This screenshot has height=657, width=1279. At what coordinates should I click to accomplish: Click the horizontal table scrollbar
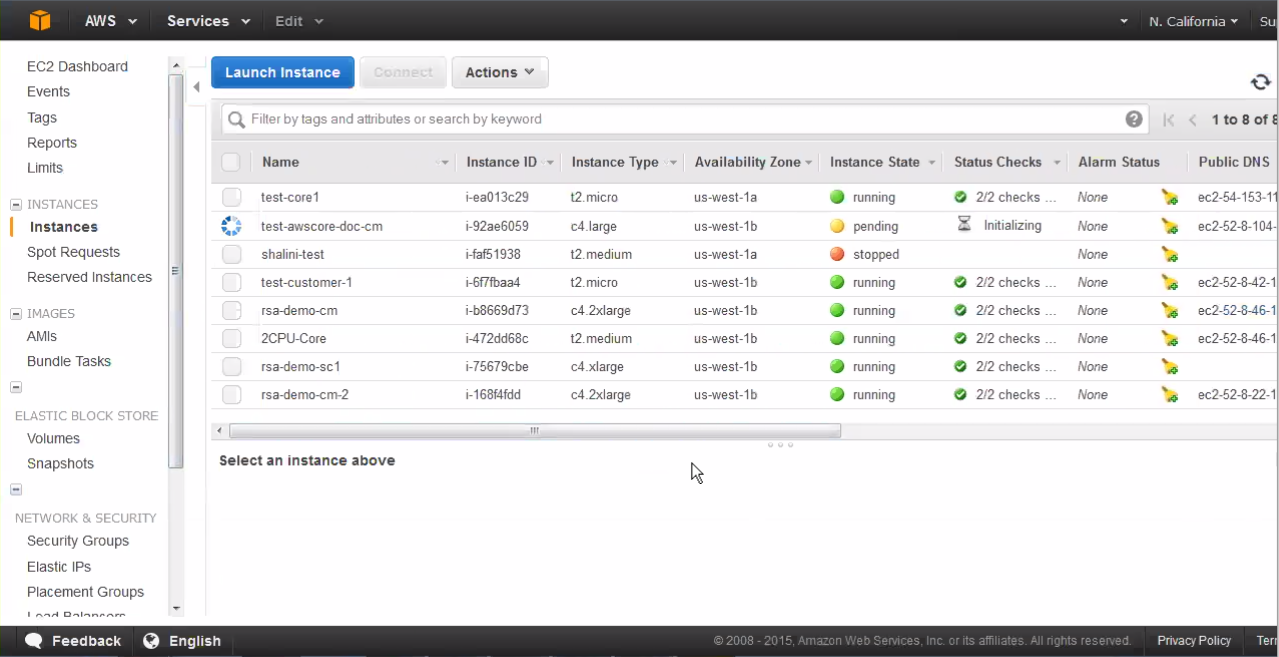[x=534, y=431]
